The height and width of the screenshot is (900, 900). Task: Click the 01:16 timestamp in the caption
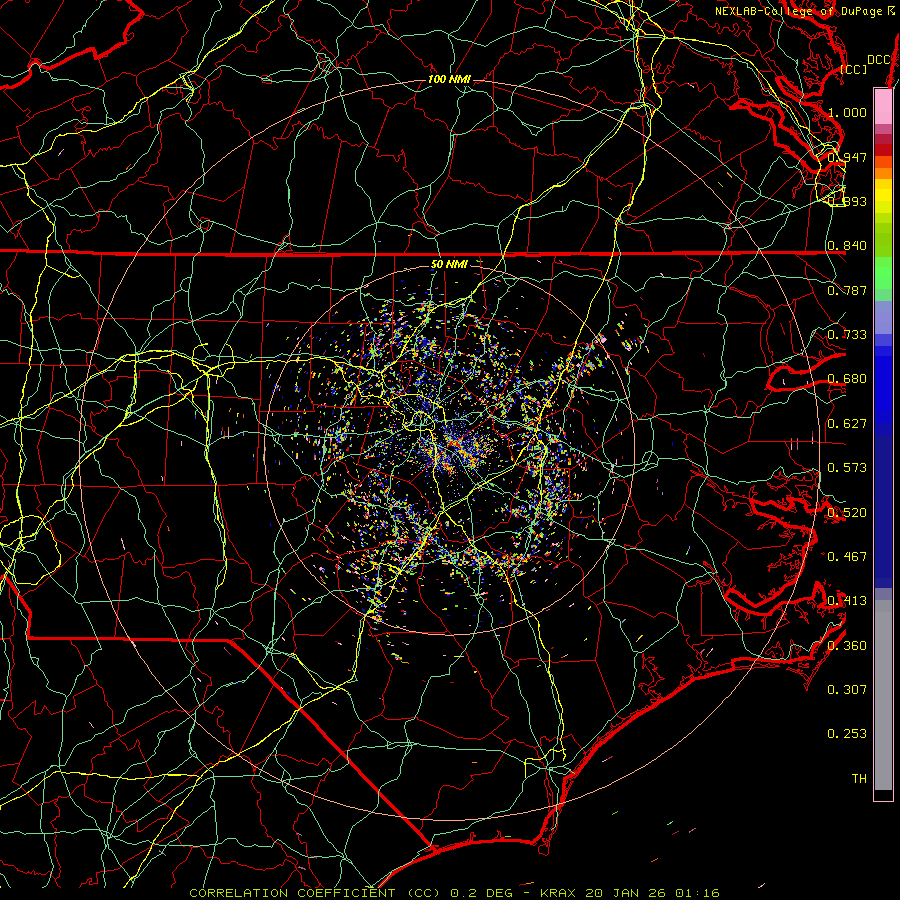click(697, 893)
